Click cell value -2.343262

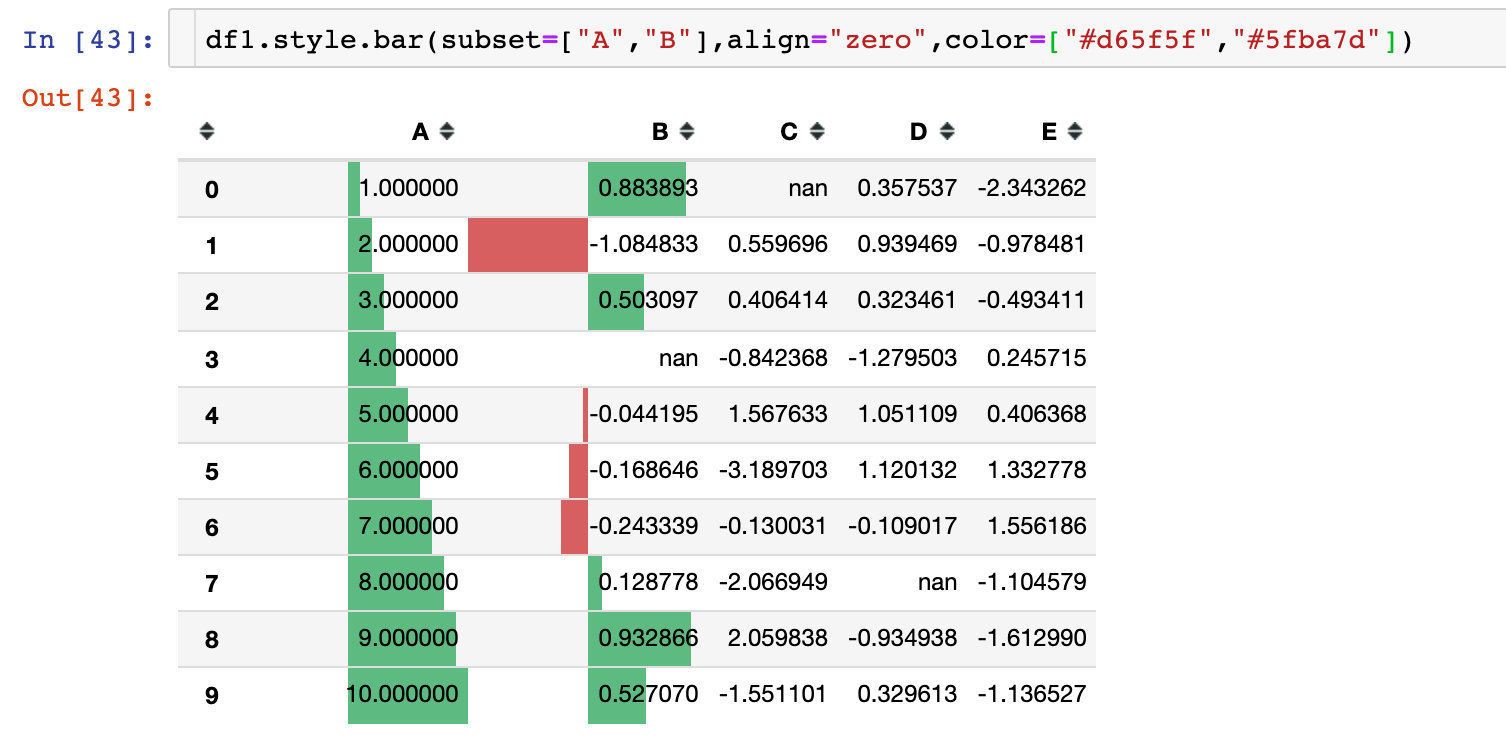click(1032, 188)
